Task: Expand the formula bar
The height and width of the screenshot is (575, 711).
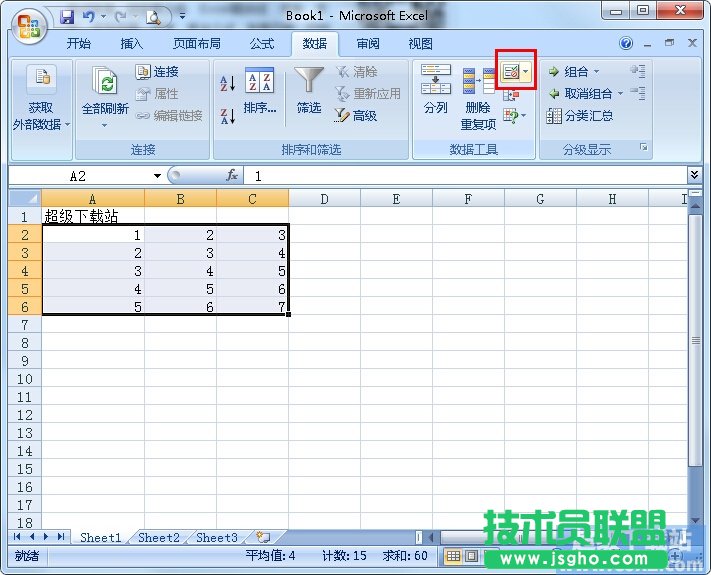Action: coord(695,175)
